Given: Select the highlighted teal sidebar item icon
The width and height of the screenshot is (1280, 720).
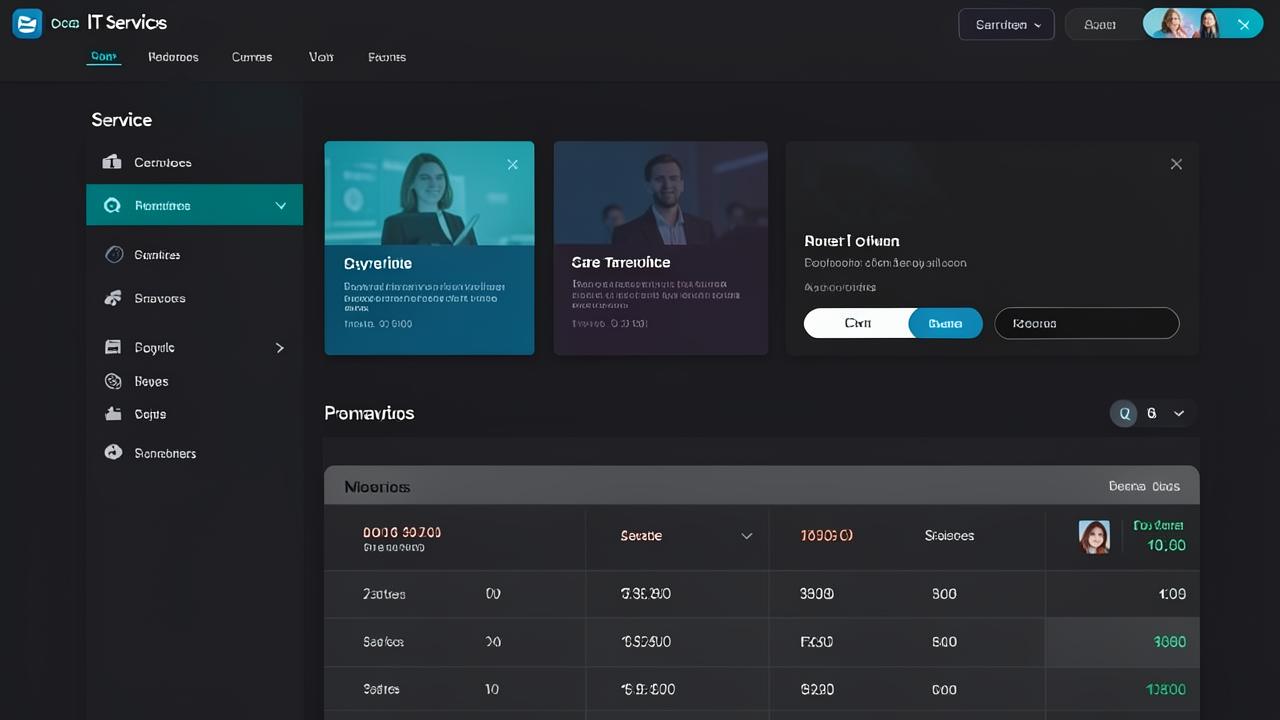Looking at the screenshot, I should pos(112,205).
